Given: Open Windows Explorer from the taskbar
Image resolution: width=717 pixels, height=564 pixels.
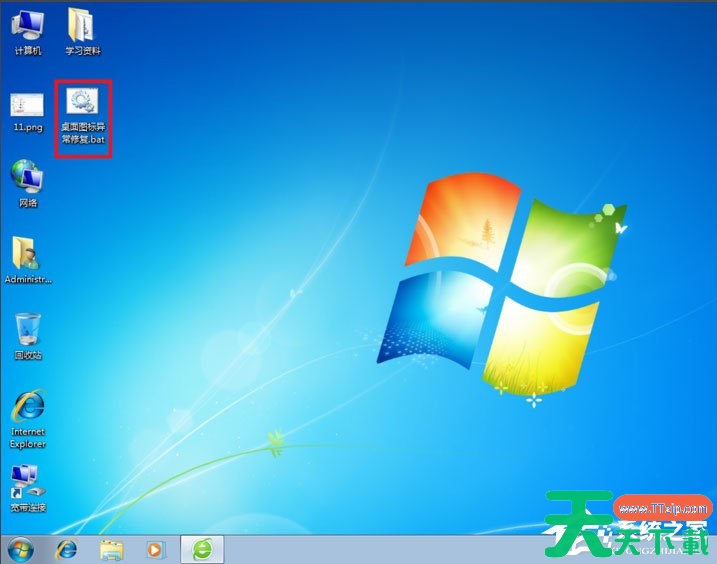Looking at the screenshot, I should pos(111,549).
